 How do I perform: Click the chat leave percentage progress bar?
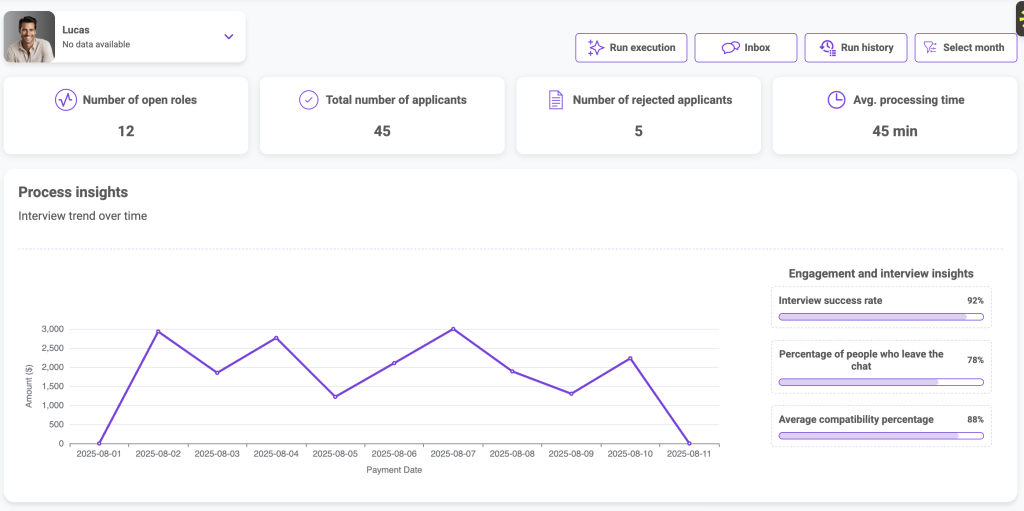(x=880, y=382)
